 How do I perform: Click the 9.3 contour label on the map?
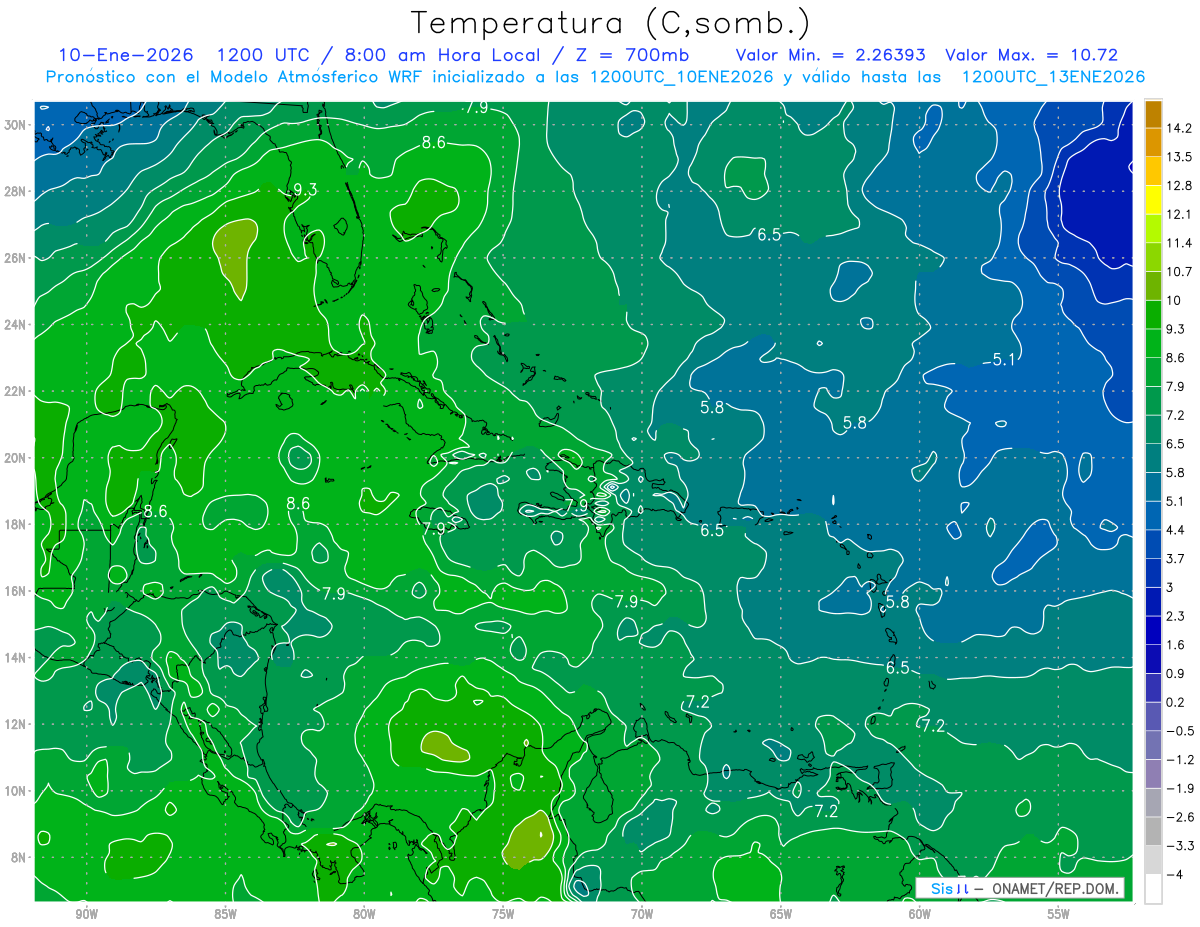(x=305, y=189)
